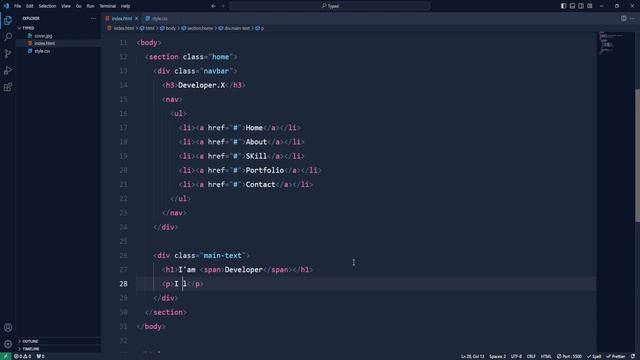Click the body breadcrumb item
Screen dimensions: 640x360
coord(168,28)
